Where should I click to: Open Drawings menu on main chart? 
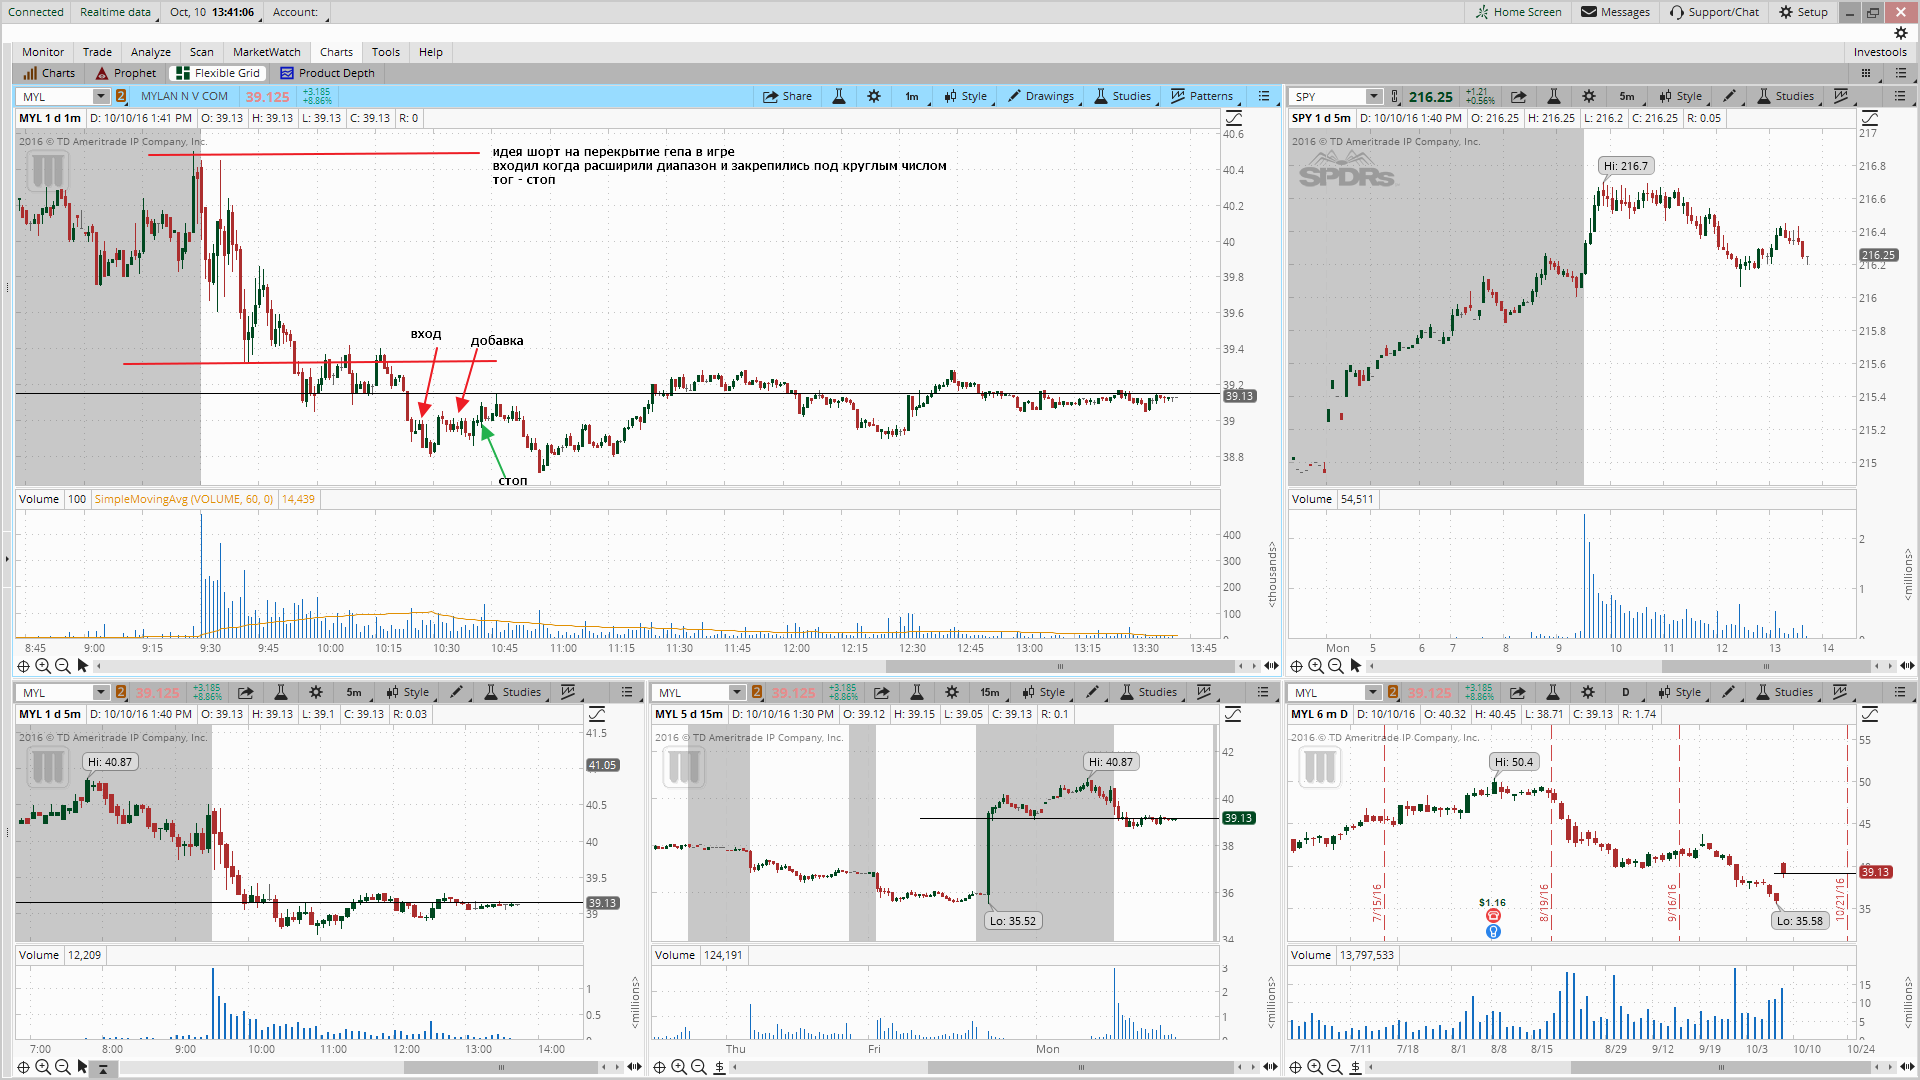tap(1041, 96)
